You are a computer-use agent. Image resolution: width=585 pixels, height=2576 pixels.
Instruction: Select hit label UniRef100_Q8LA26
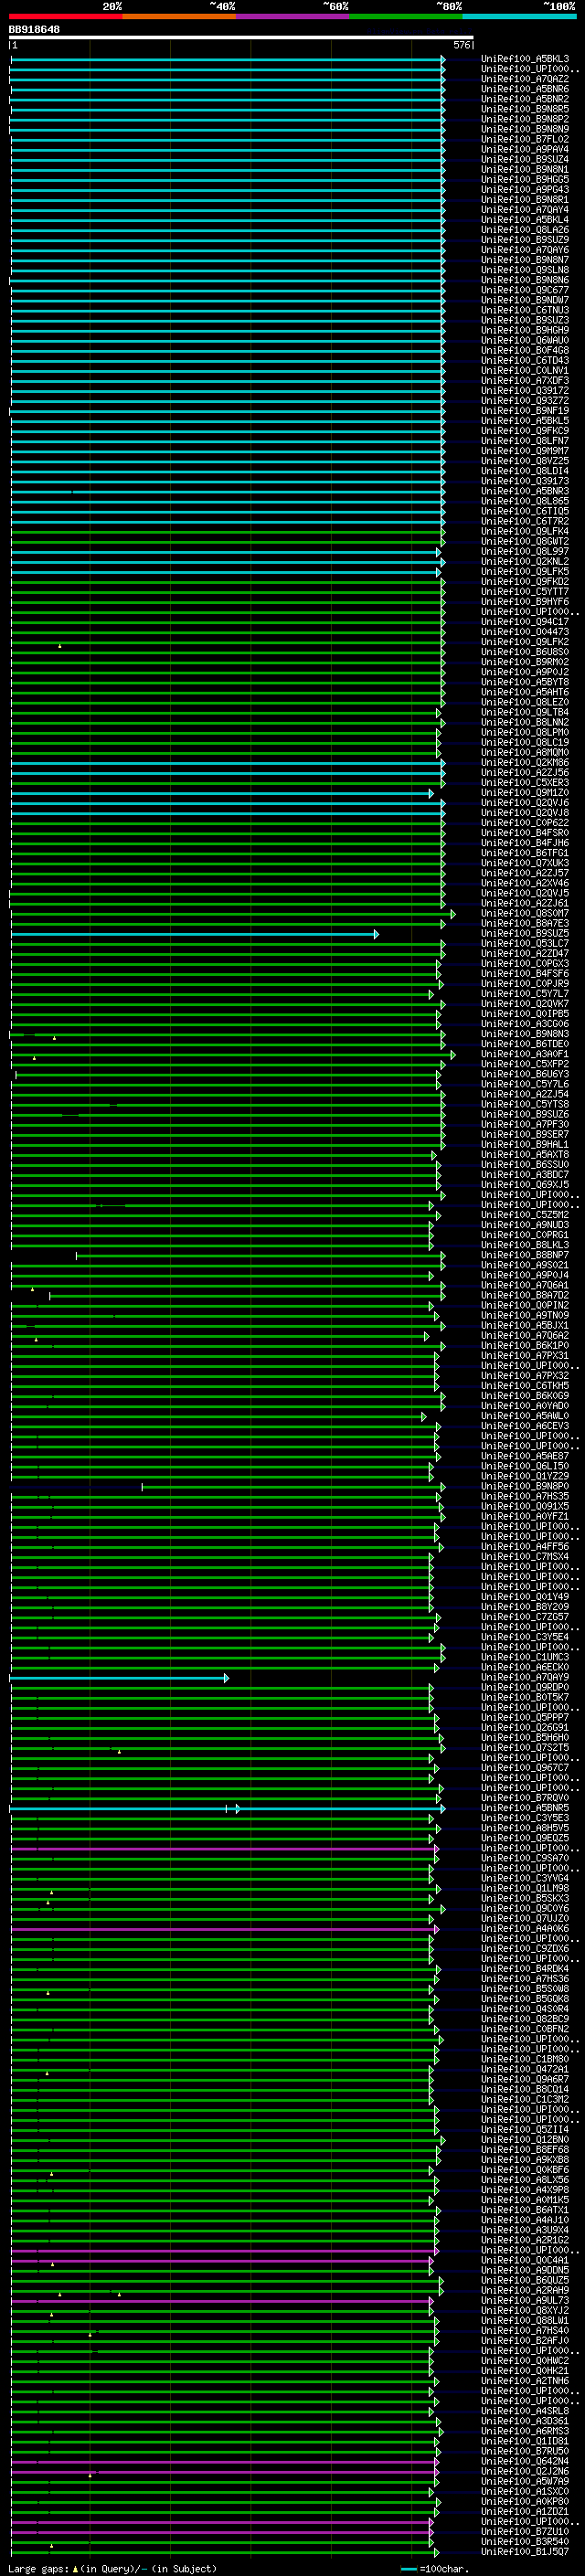pos(524,230)
